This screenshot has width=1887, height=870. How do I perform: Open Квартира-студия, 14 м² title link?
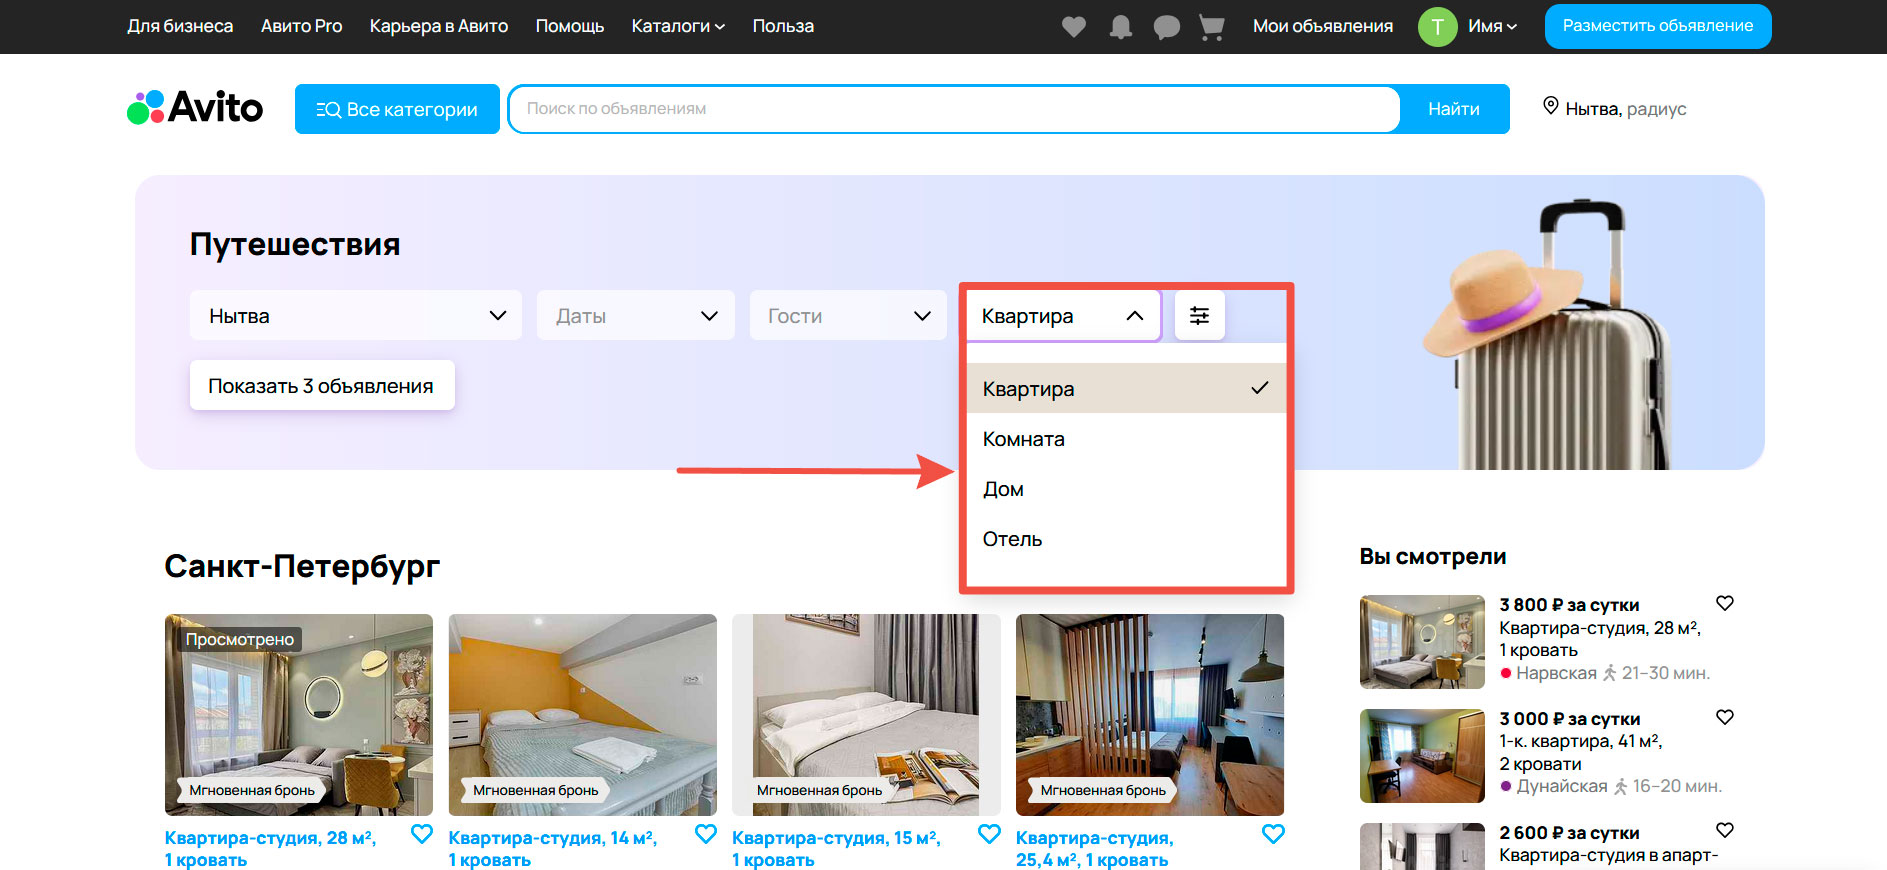pos(553,849)
